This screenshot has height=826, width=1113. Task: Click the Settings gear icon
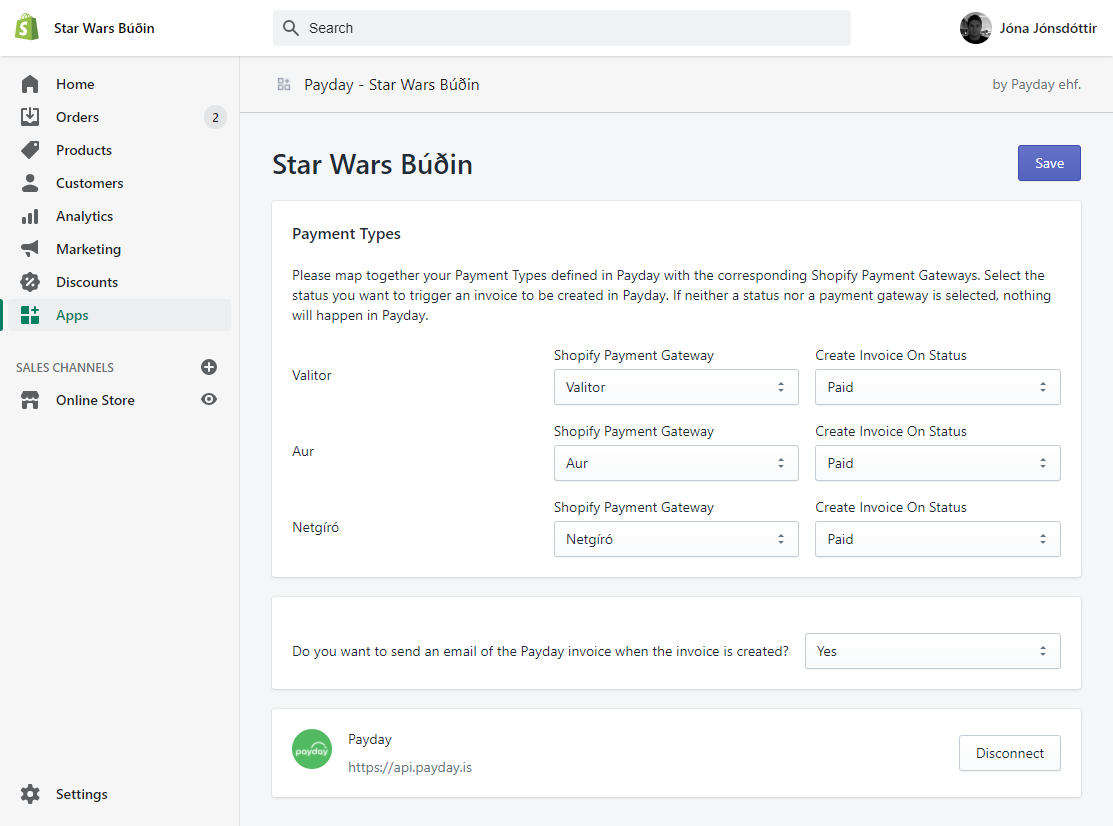pyautogui.click(x=30, y=794)
